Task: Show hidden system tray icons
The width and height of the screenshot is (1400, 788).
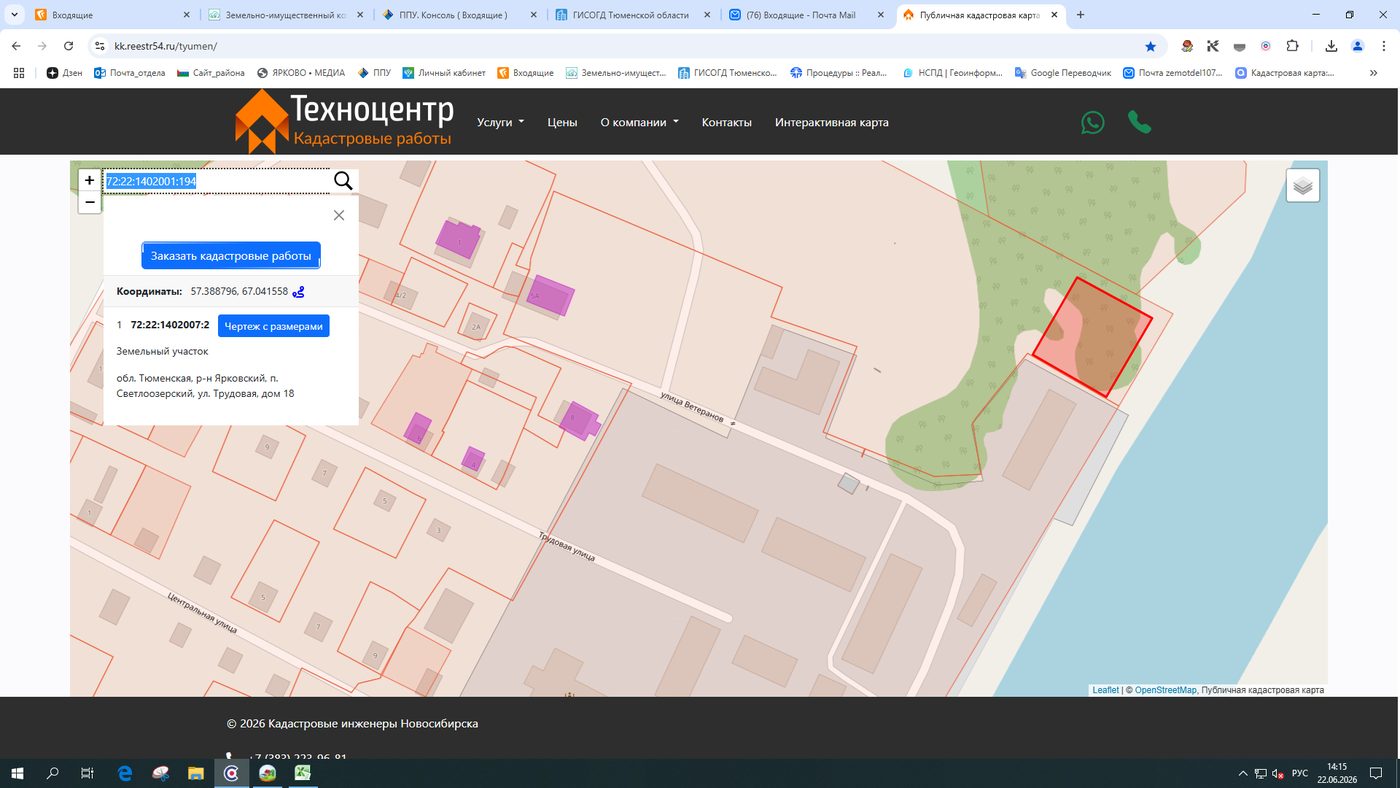Action: tap(1243, 773)
